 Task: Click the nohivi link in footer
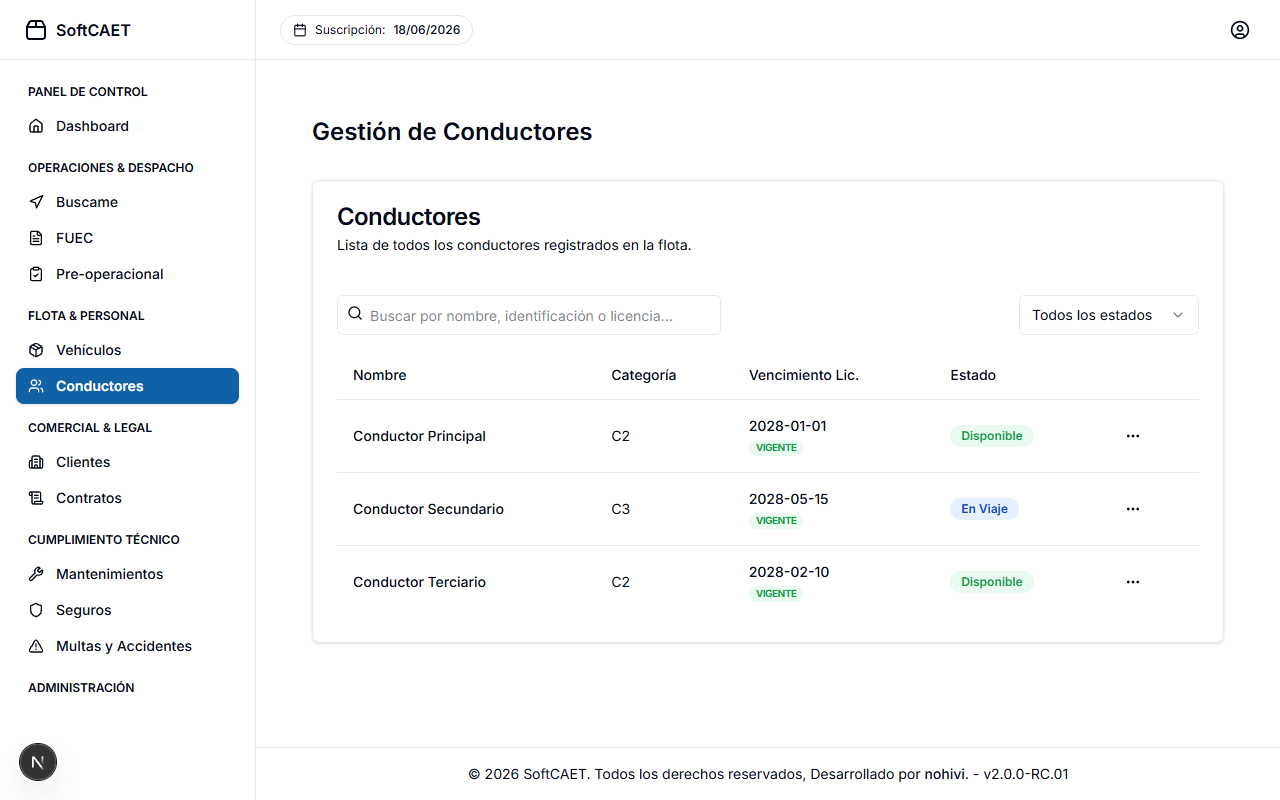[946, 774]
